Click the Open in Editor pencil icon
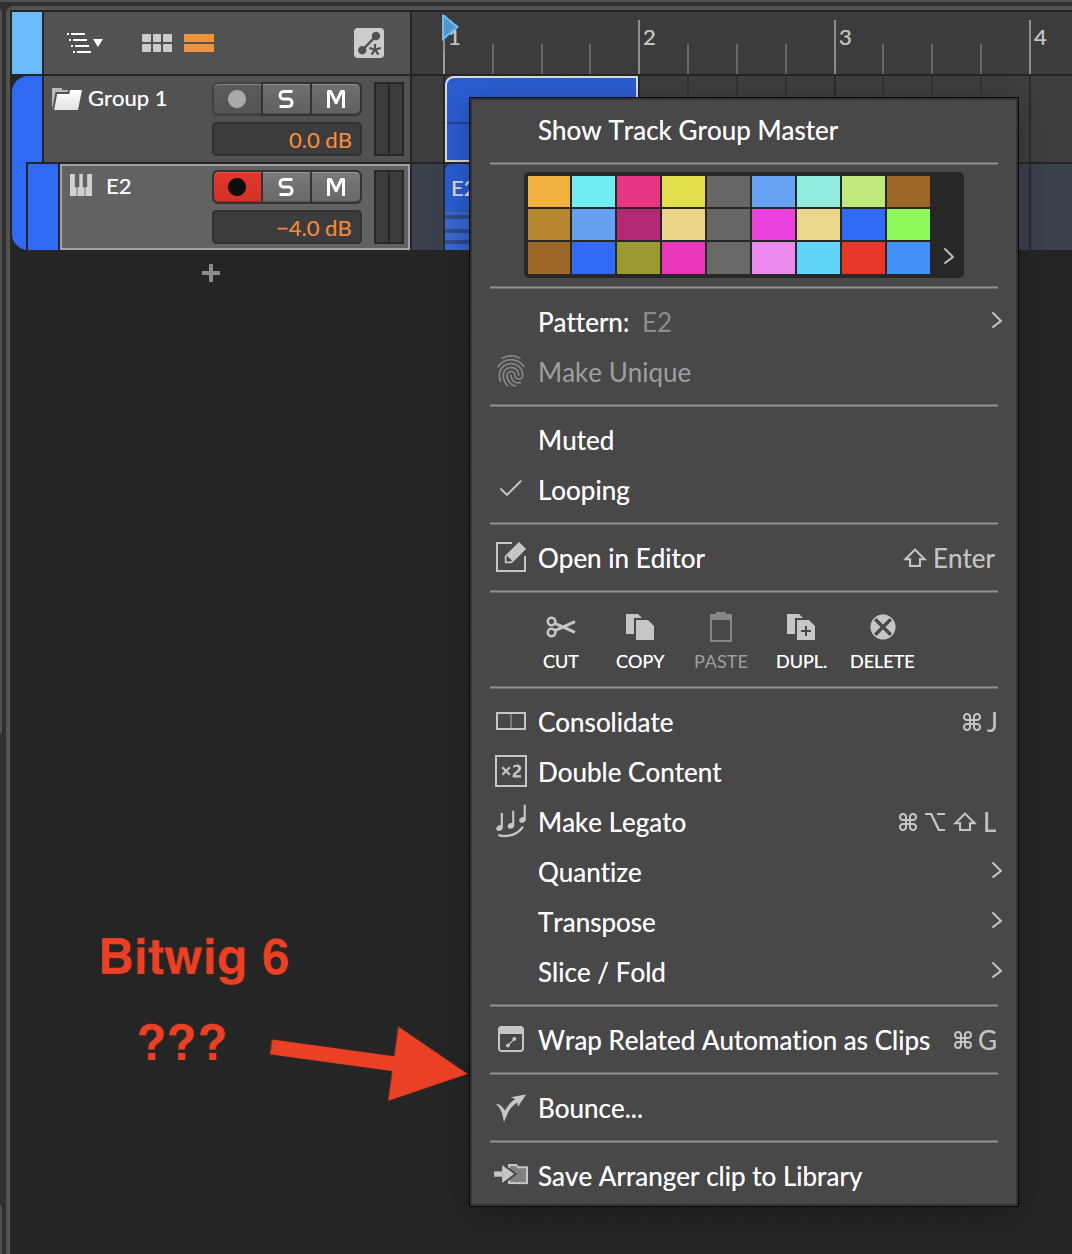The image size is (1072, 1254). 511,557
